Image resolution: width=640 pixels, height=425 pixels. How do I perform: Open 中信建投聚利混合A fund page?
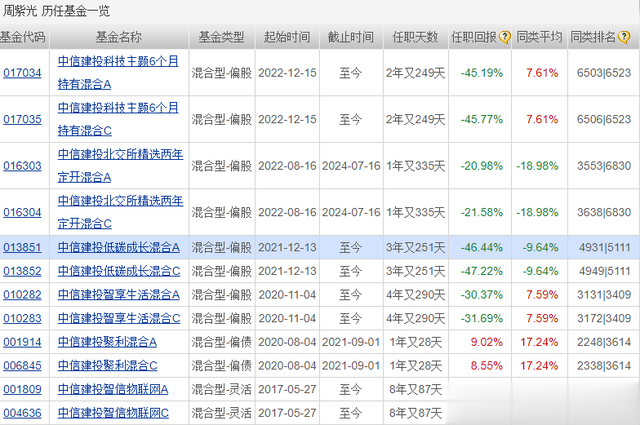point(107,342)
